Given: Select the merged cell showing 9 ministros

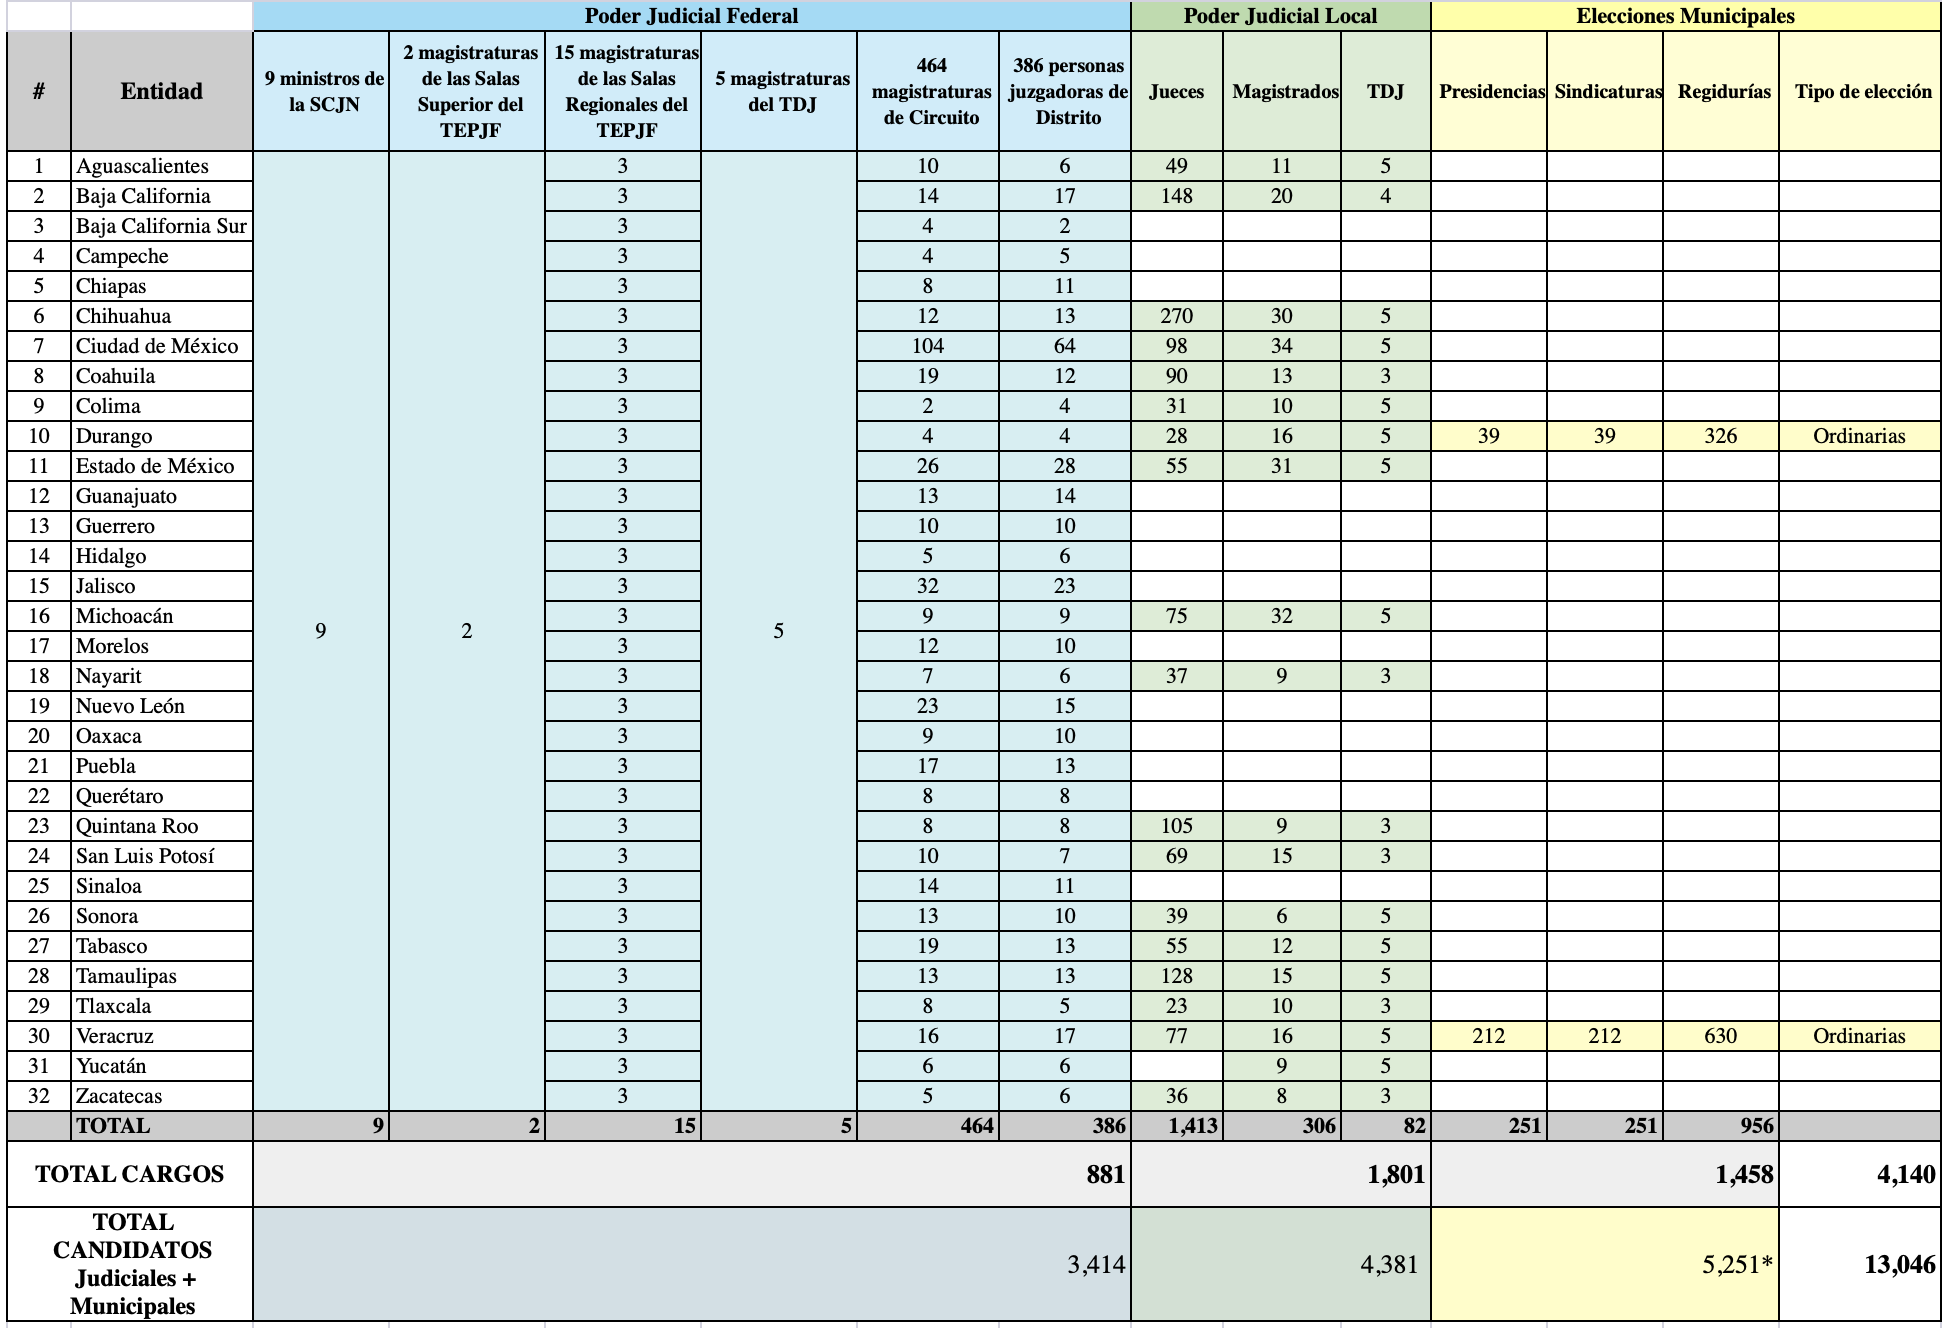Looking at the screenshot, I should 320,630.
